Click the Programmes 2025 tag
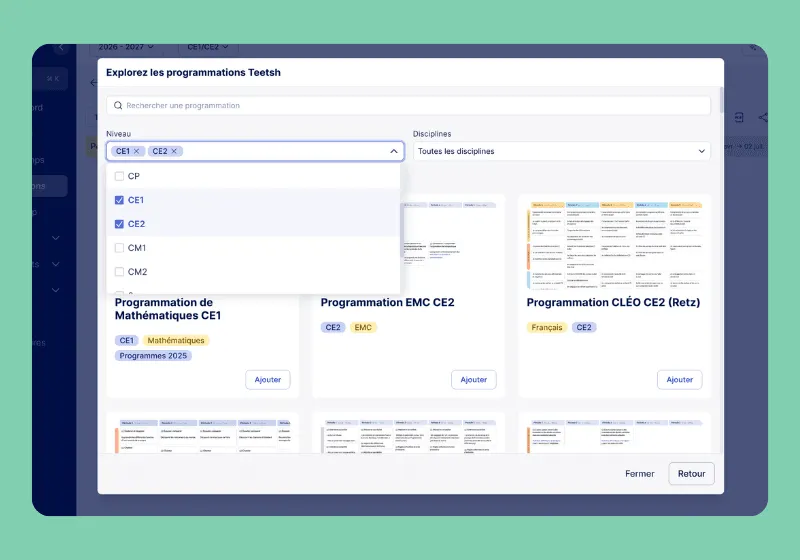The width and height of the screenshot is (800, 560). 153,356
